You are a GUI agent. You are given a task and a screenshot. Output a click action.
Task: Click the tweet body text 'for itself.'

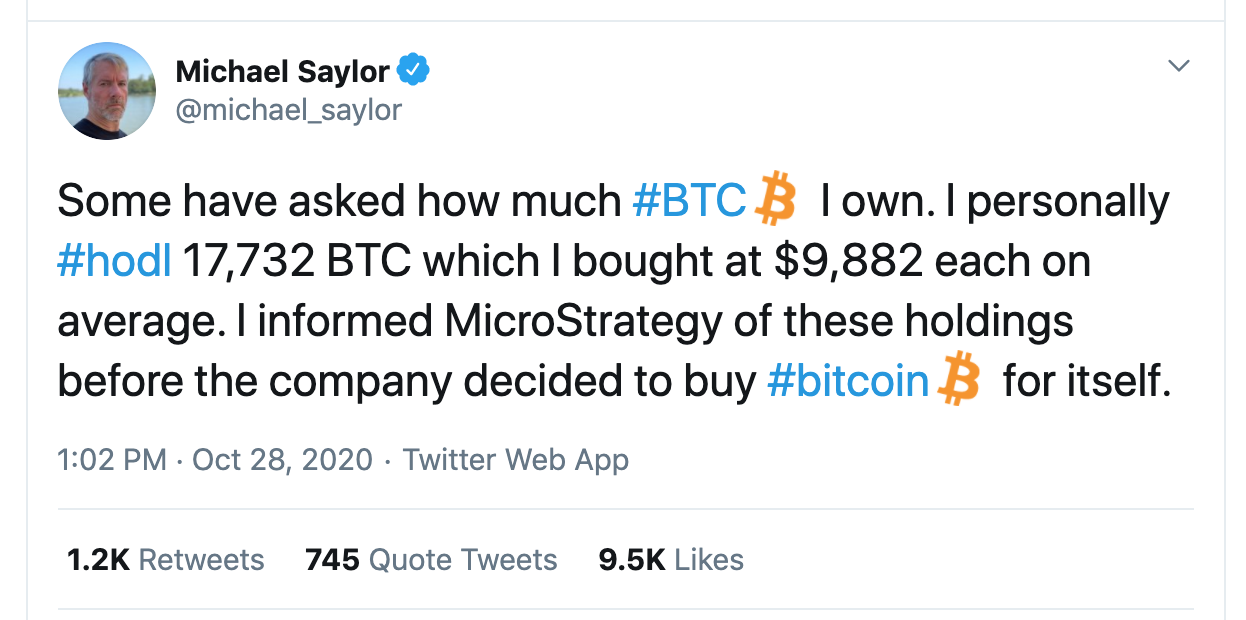click(x=1087, y=382)
